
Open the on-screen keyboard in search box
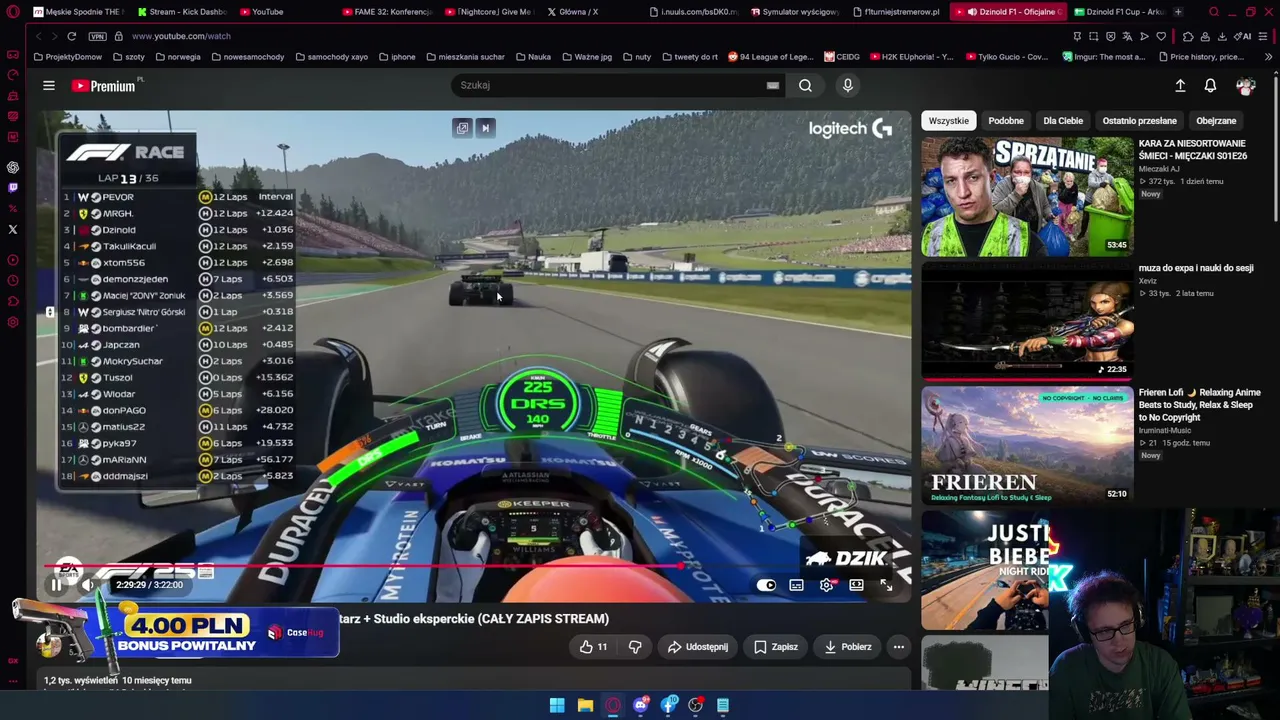tap(772, 86)
